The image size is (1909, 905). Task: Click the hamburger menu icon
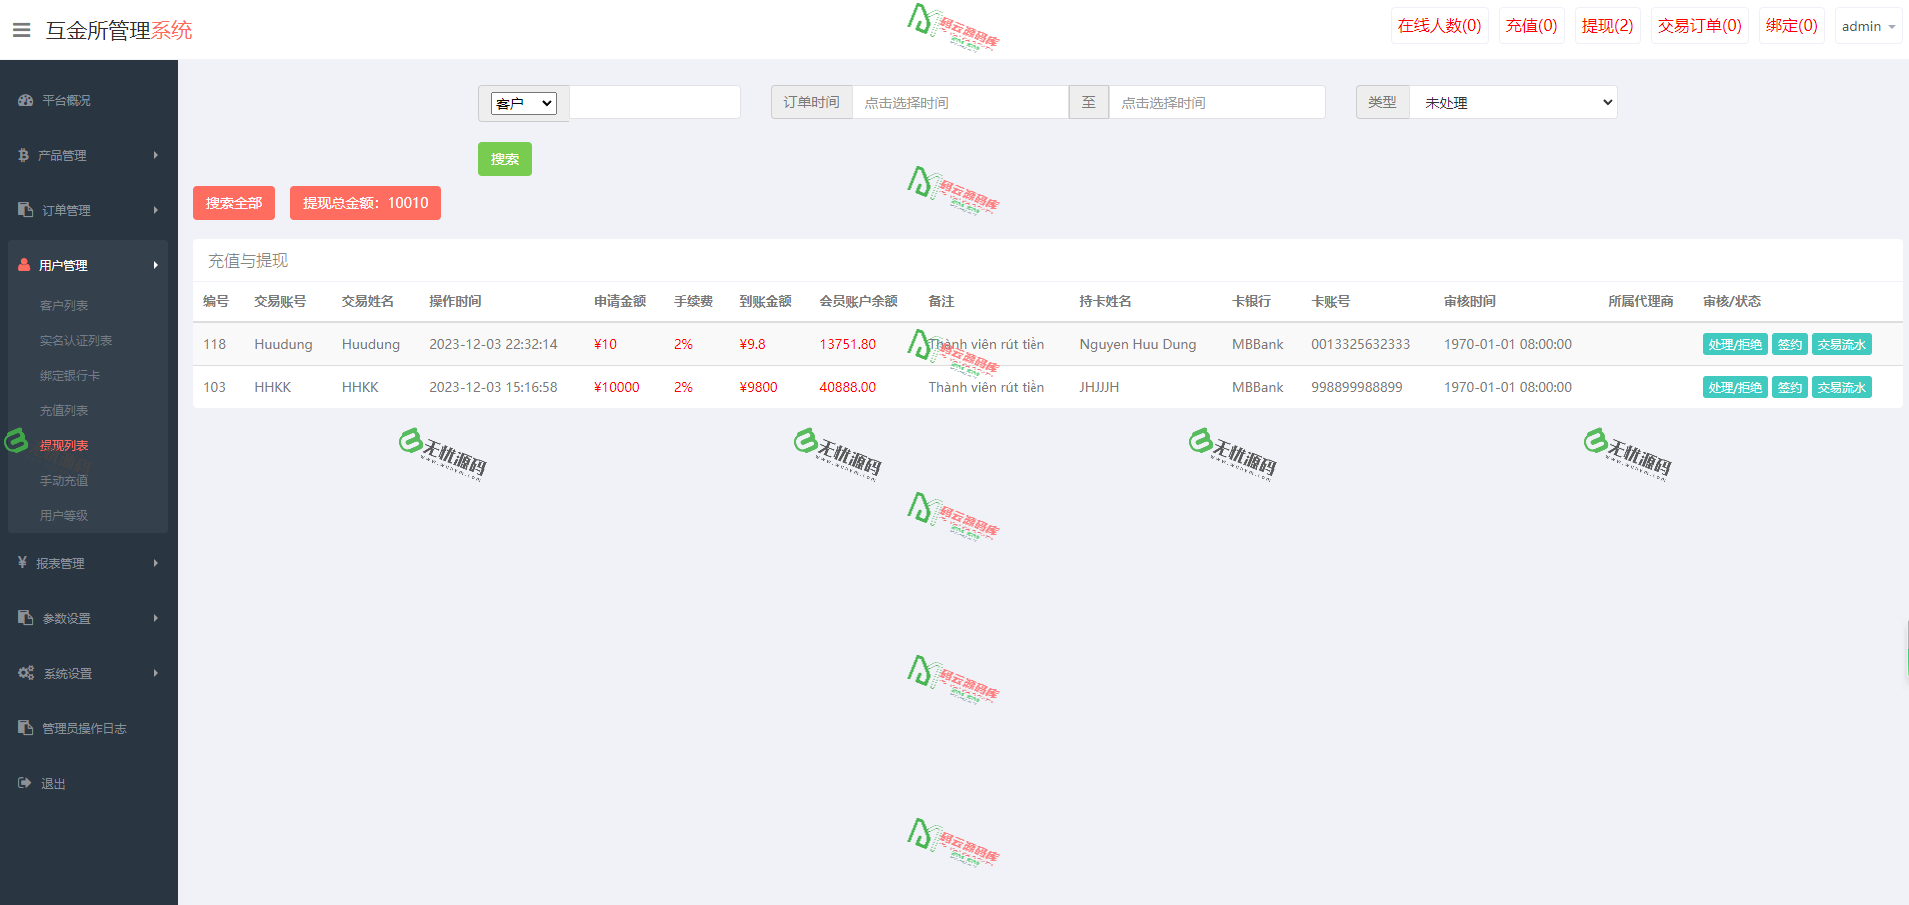tap(21, 30)
